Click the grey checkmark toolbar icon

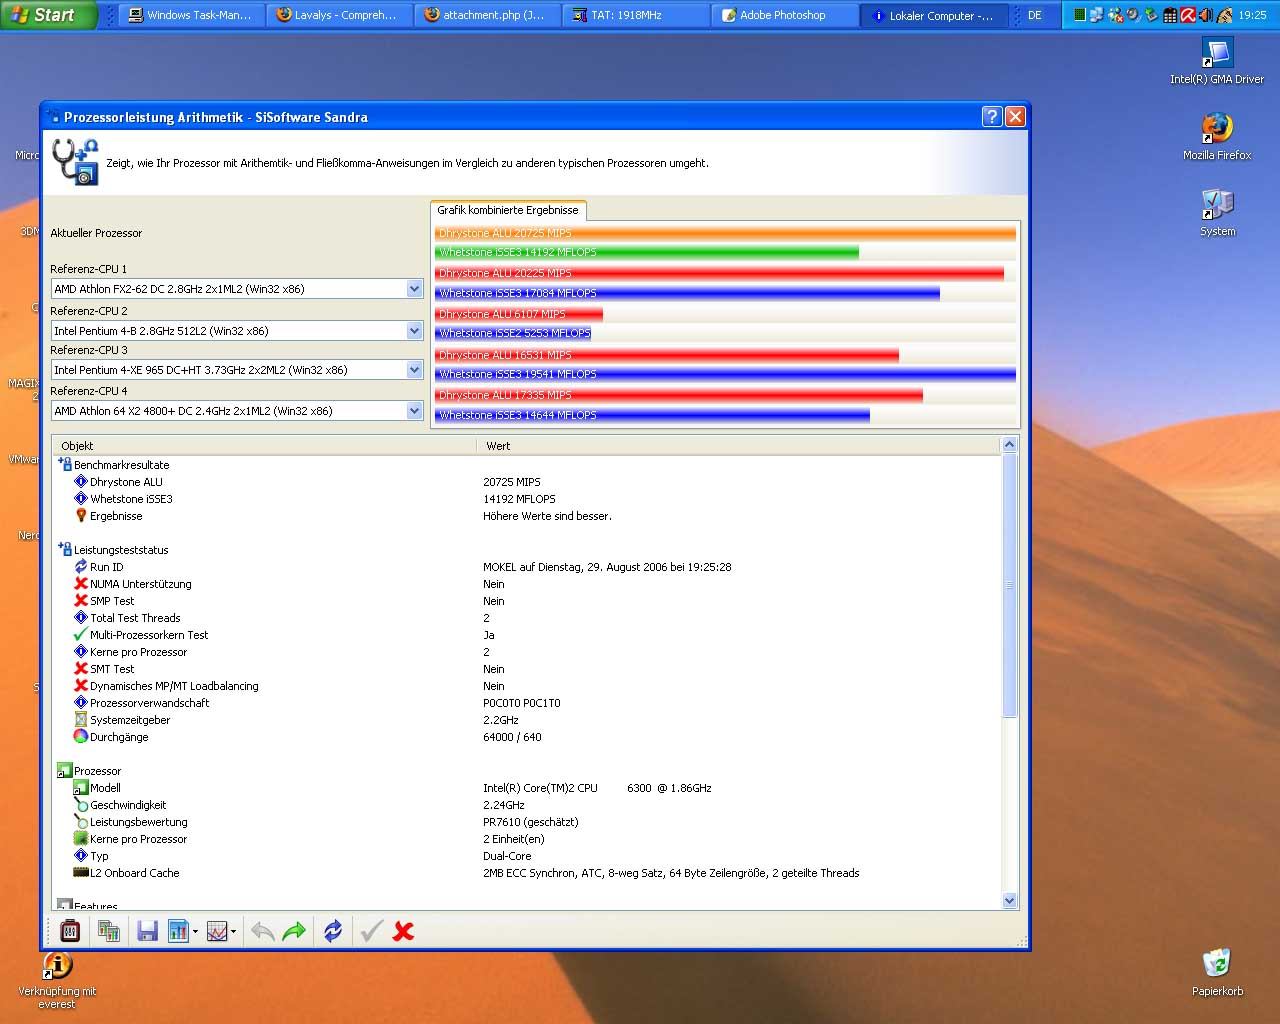371,931
